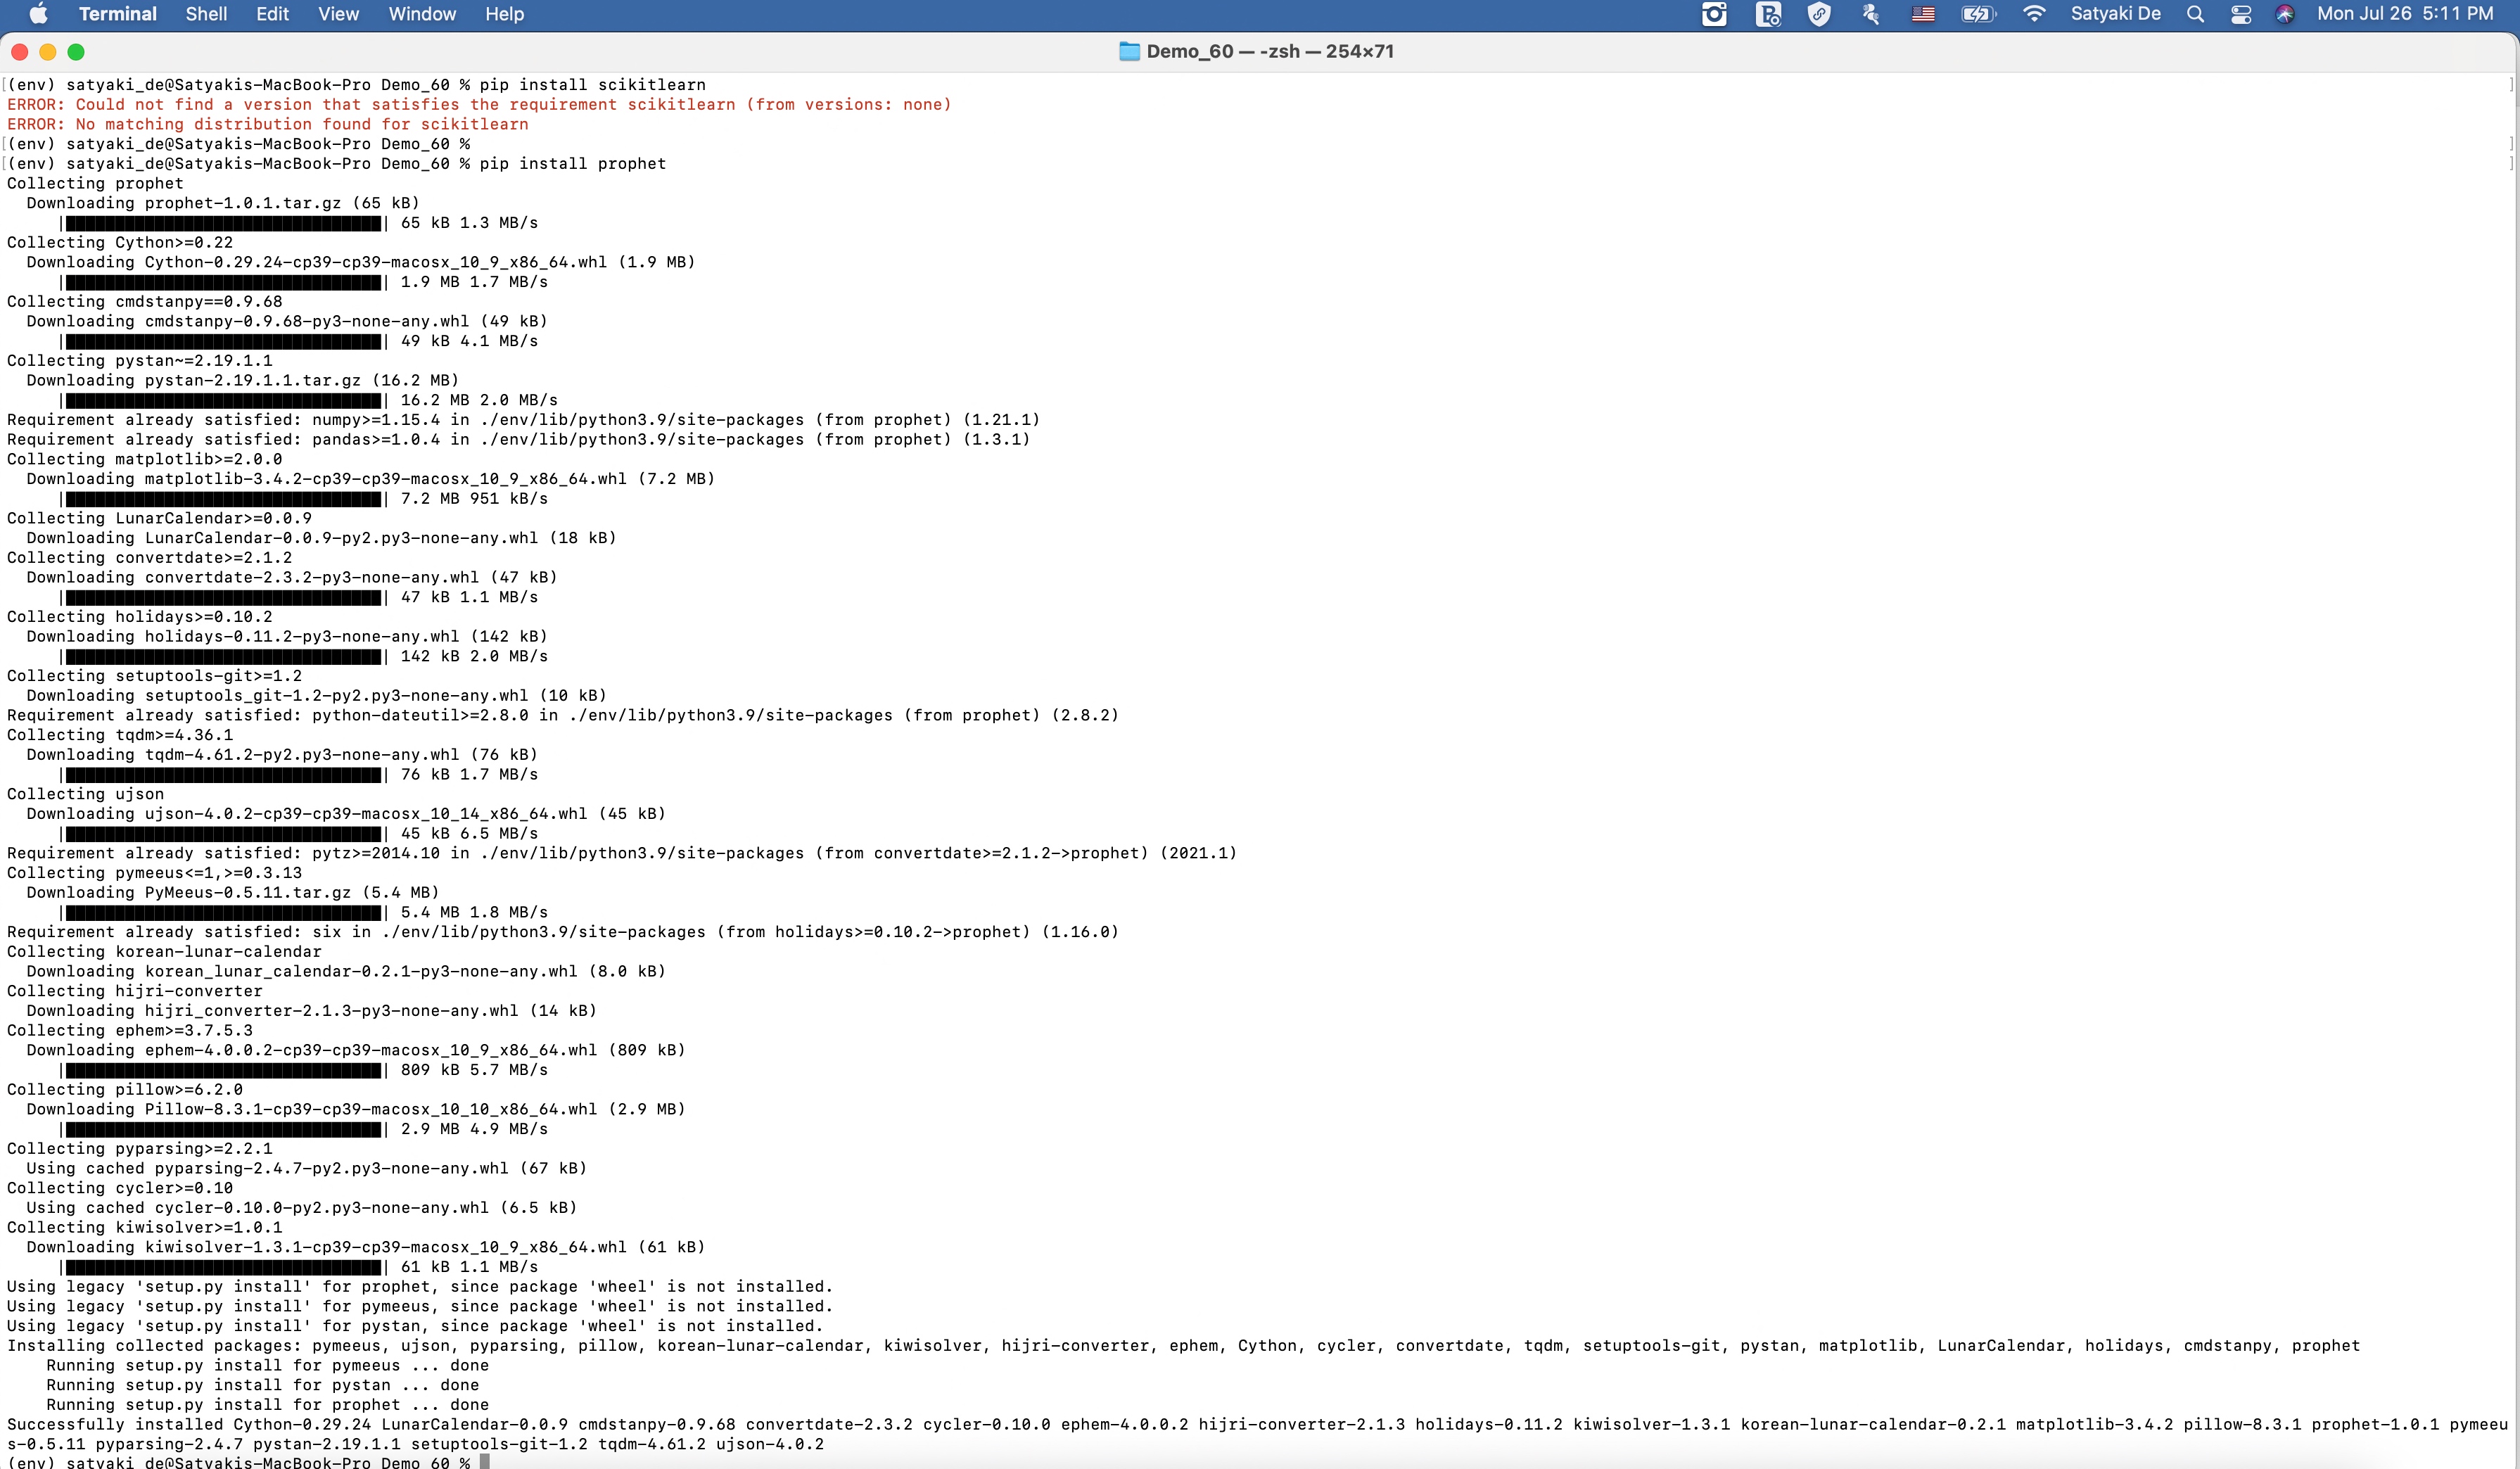This screenshot has width=2520, height=1469.
Task: Click the battery charging status icon
Action: pyautogui.click(x=1977, y=14)
